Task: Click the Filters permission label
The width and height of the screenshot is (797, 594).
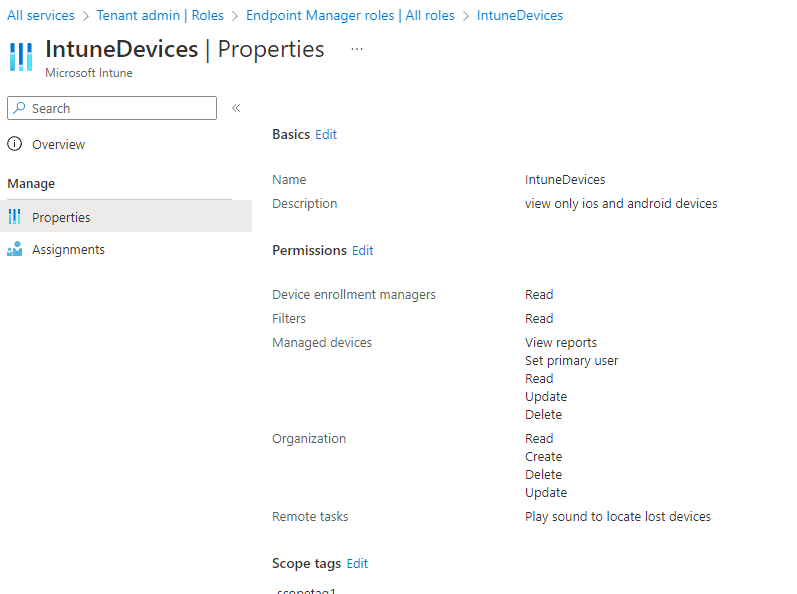Action: tap(289, 319)
